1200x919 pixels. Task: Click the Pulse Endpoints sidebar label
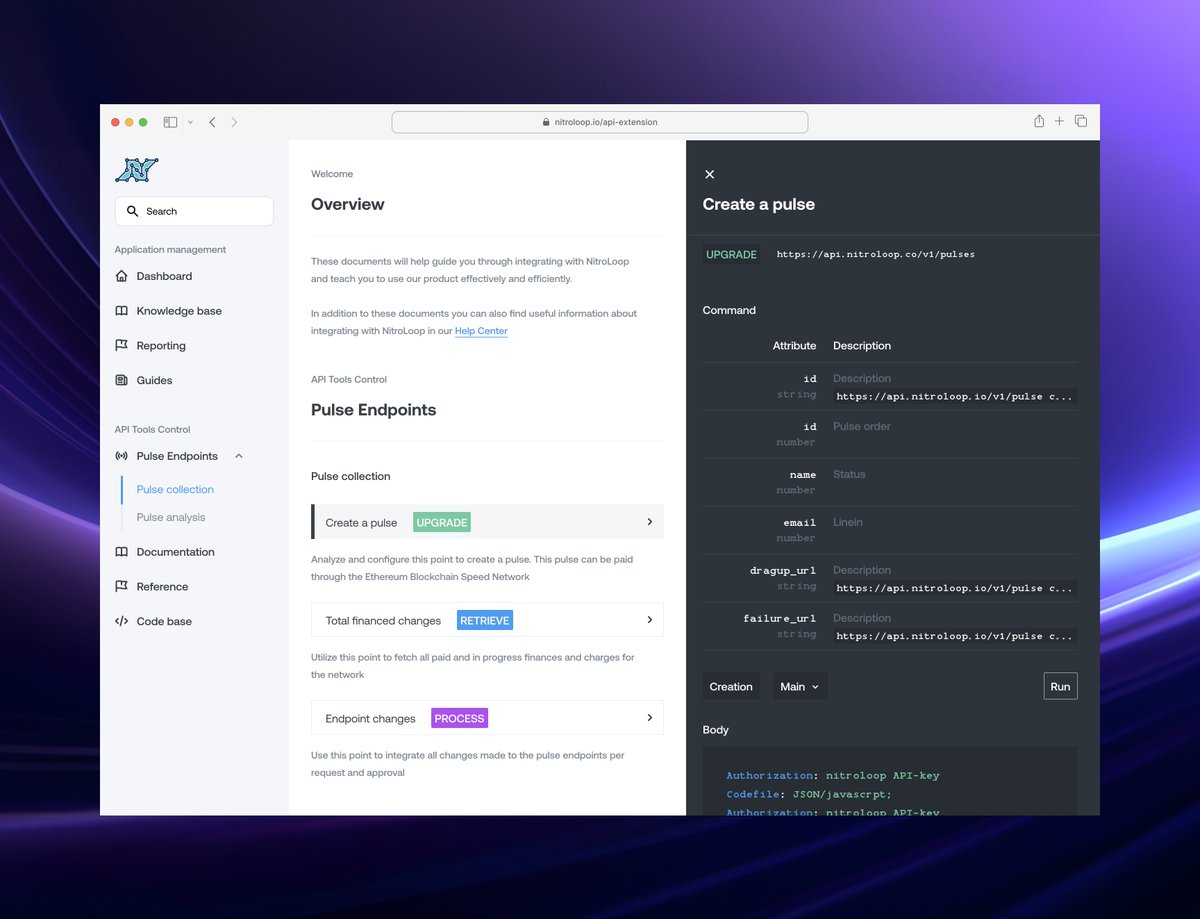[177, 456]
